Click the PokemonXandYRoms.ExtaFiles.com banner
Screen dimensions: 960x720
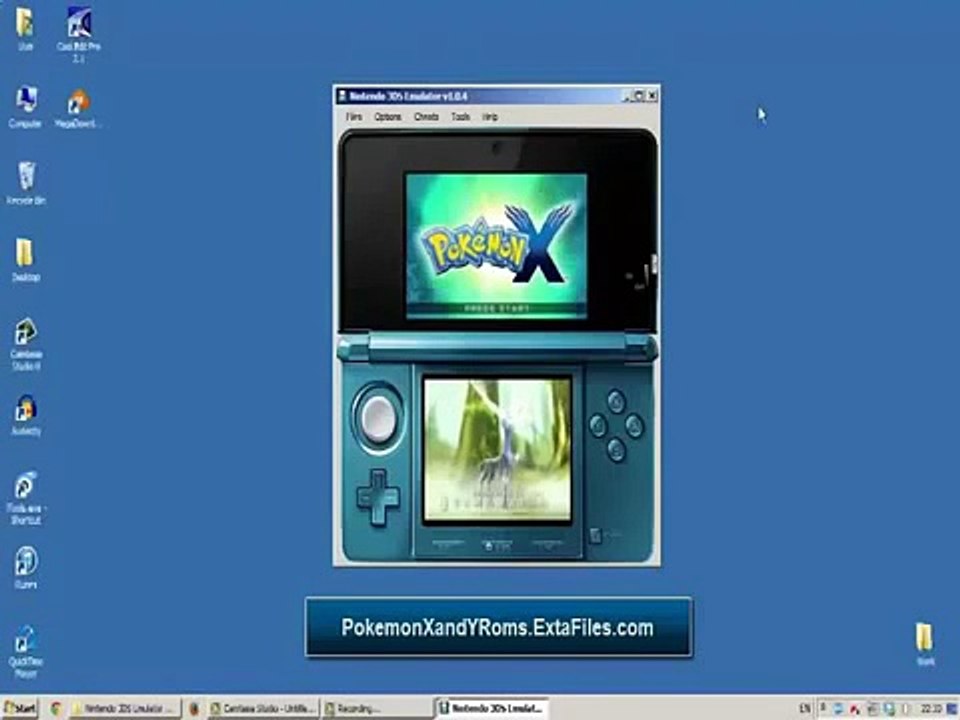pos(498,627)
